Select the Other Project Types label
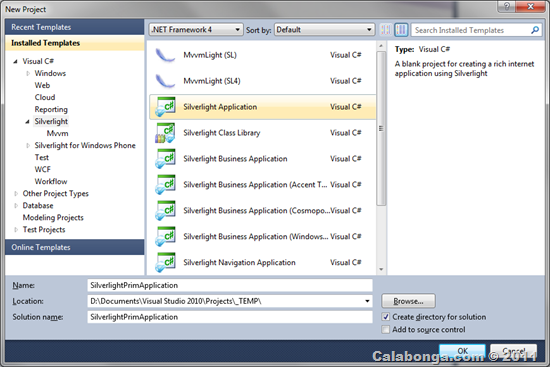The width and height of the screenshot is (550, 367). pyautogui.click(x=55, y=194)
